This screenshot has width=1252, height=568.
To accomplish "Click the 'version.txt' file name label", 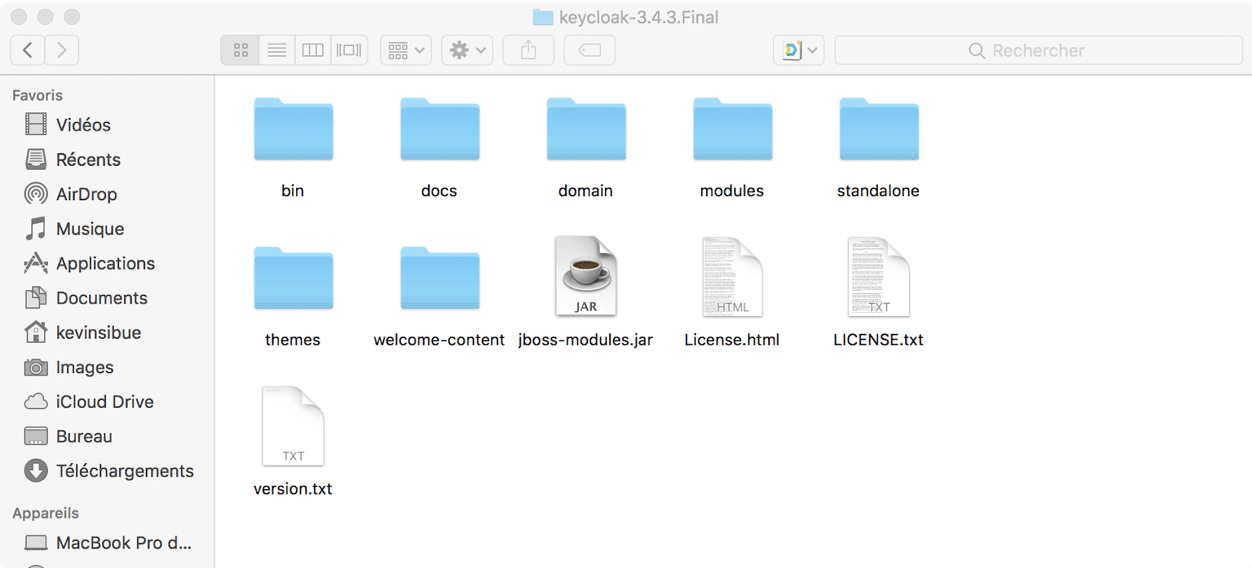I will coord(293,489).
